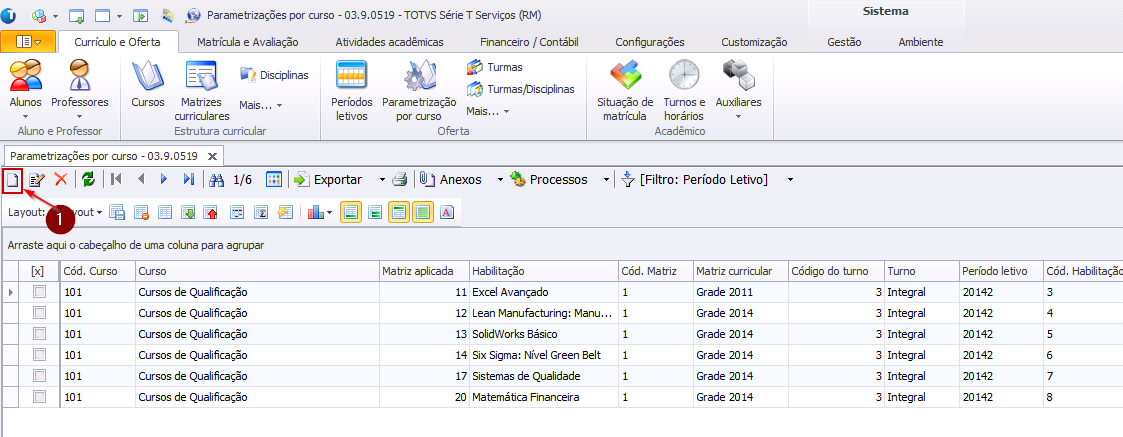1123x437 pixels.
Task: Expand the Processos dropdown arrow
Action: (606, 180)
